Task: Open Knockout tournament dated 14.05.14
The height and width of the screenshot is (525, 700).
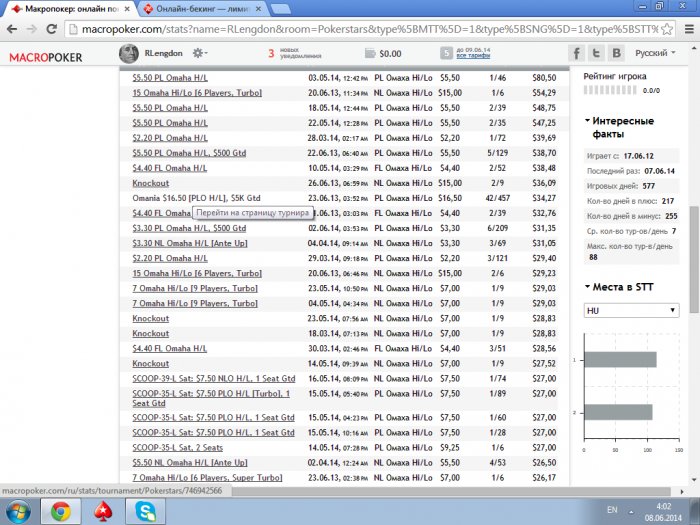Action: (150, 363)
